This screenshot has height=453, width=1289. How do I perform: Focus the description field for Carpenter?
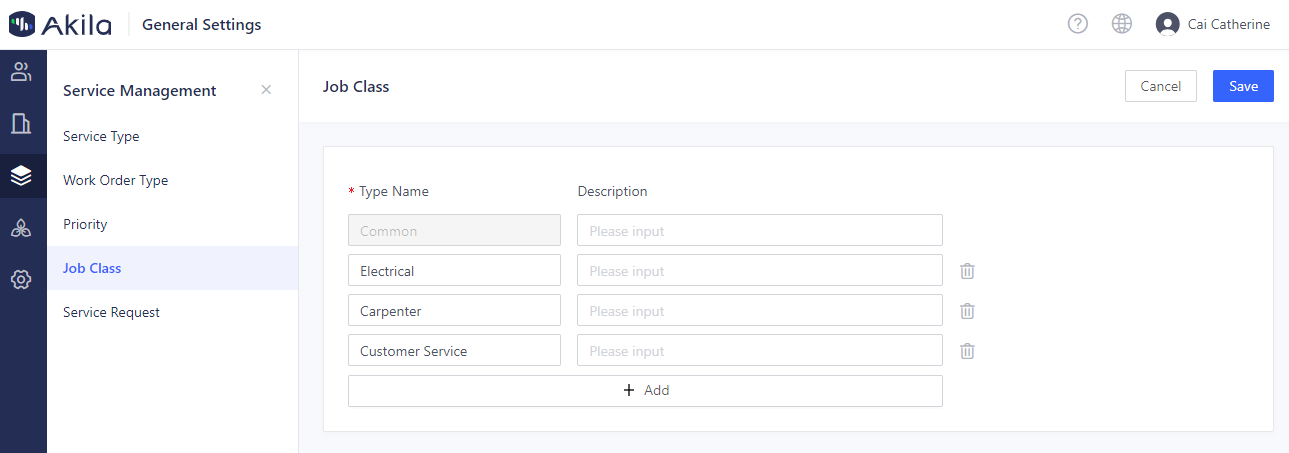coord(760,310)
